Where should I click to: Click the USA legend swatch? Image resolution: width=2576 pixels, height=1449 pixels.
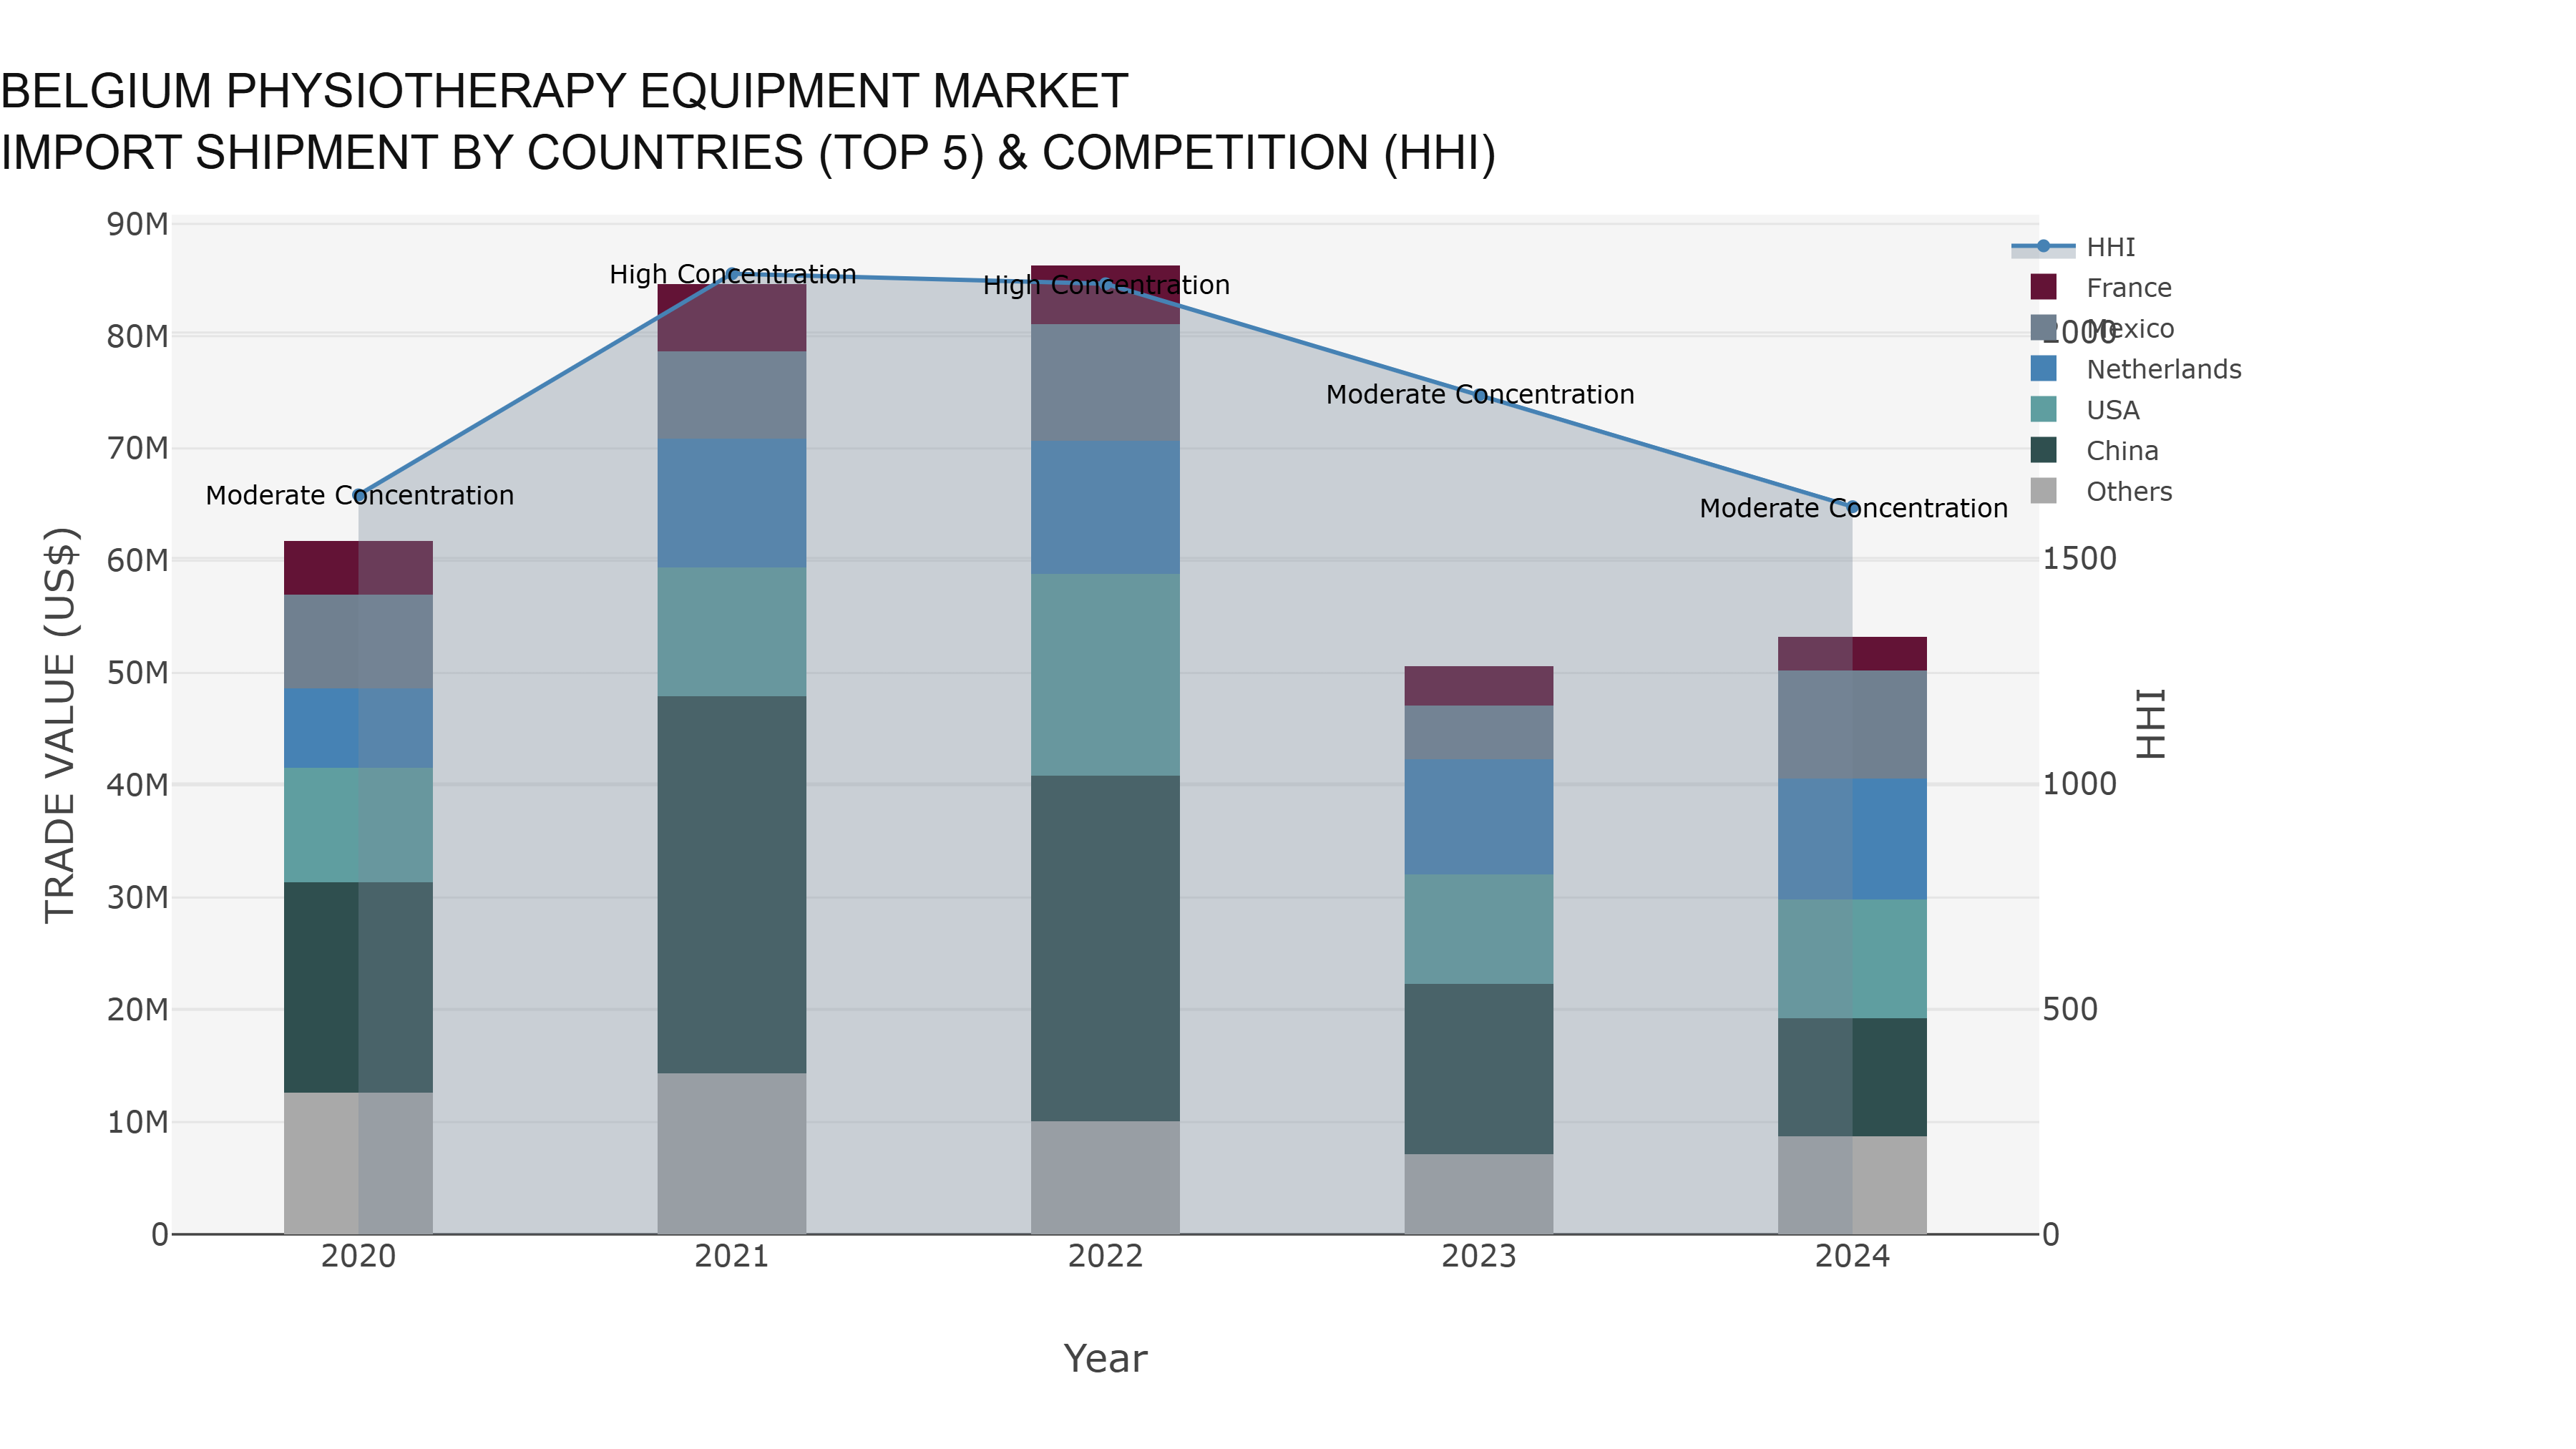(2043, 410)
